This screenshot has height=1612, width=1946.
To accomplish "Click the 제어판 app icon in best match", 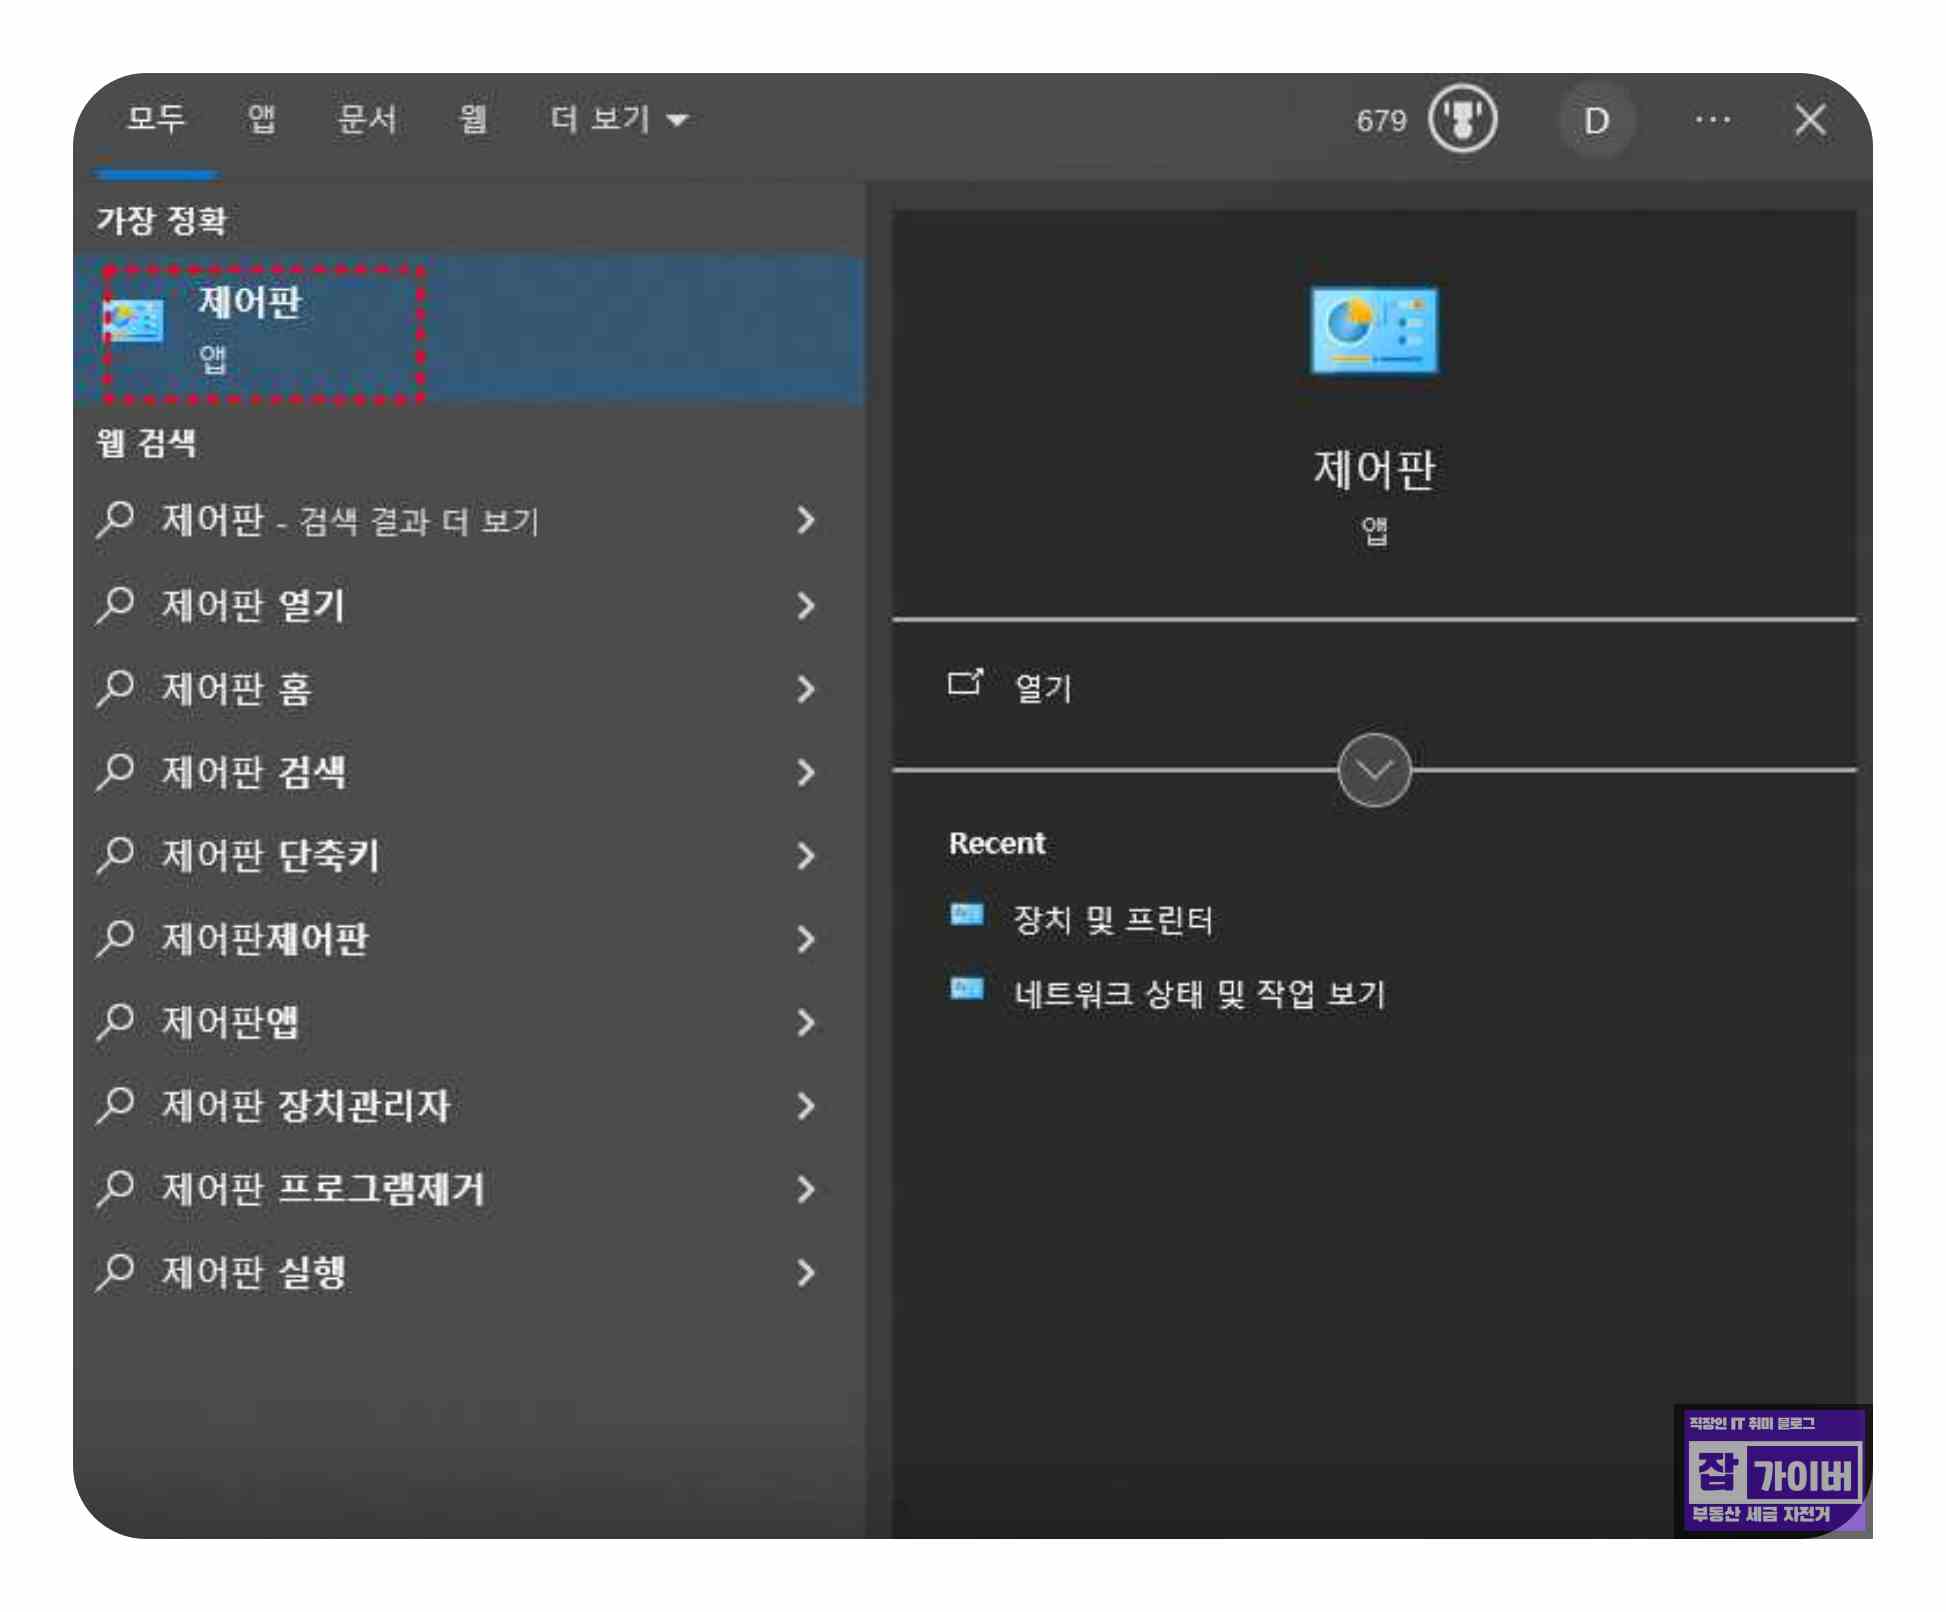I will (x=135, y=322).
